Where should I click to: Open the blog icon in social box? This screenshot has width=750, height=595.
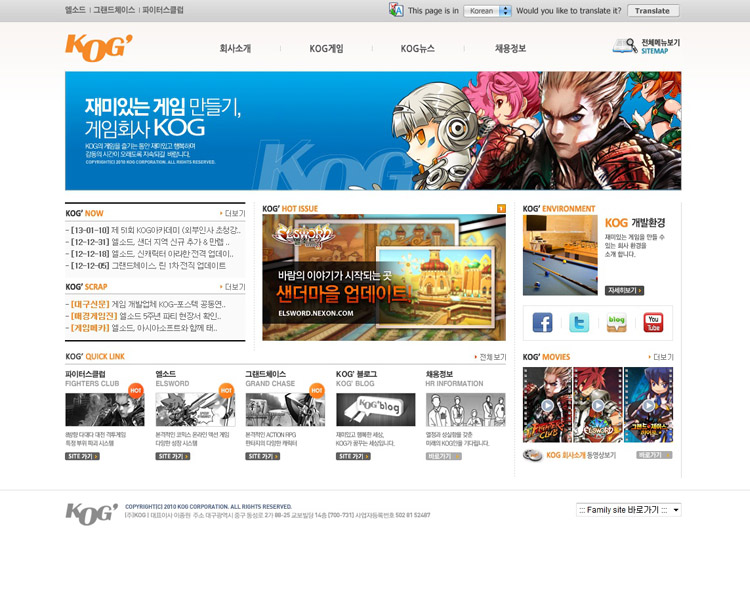coord(616,322)
